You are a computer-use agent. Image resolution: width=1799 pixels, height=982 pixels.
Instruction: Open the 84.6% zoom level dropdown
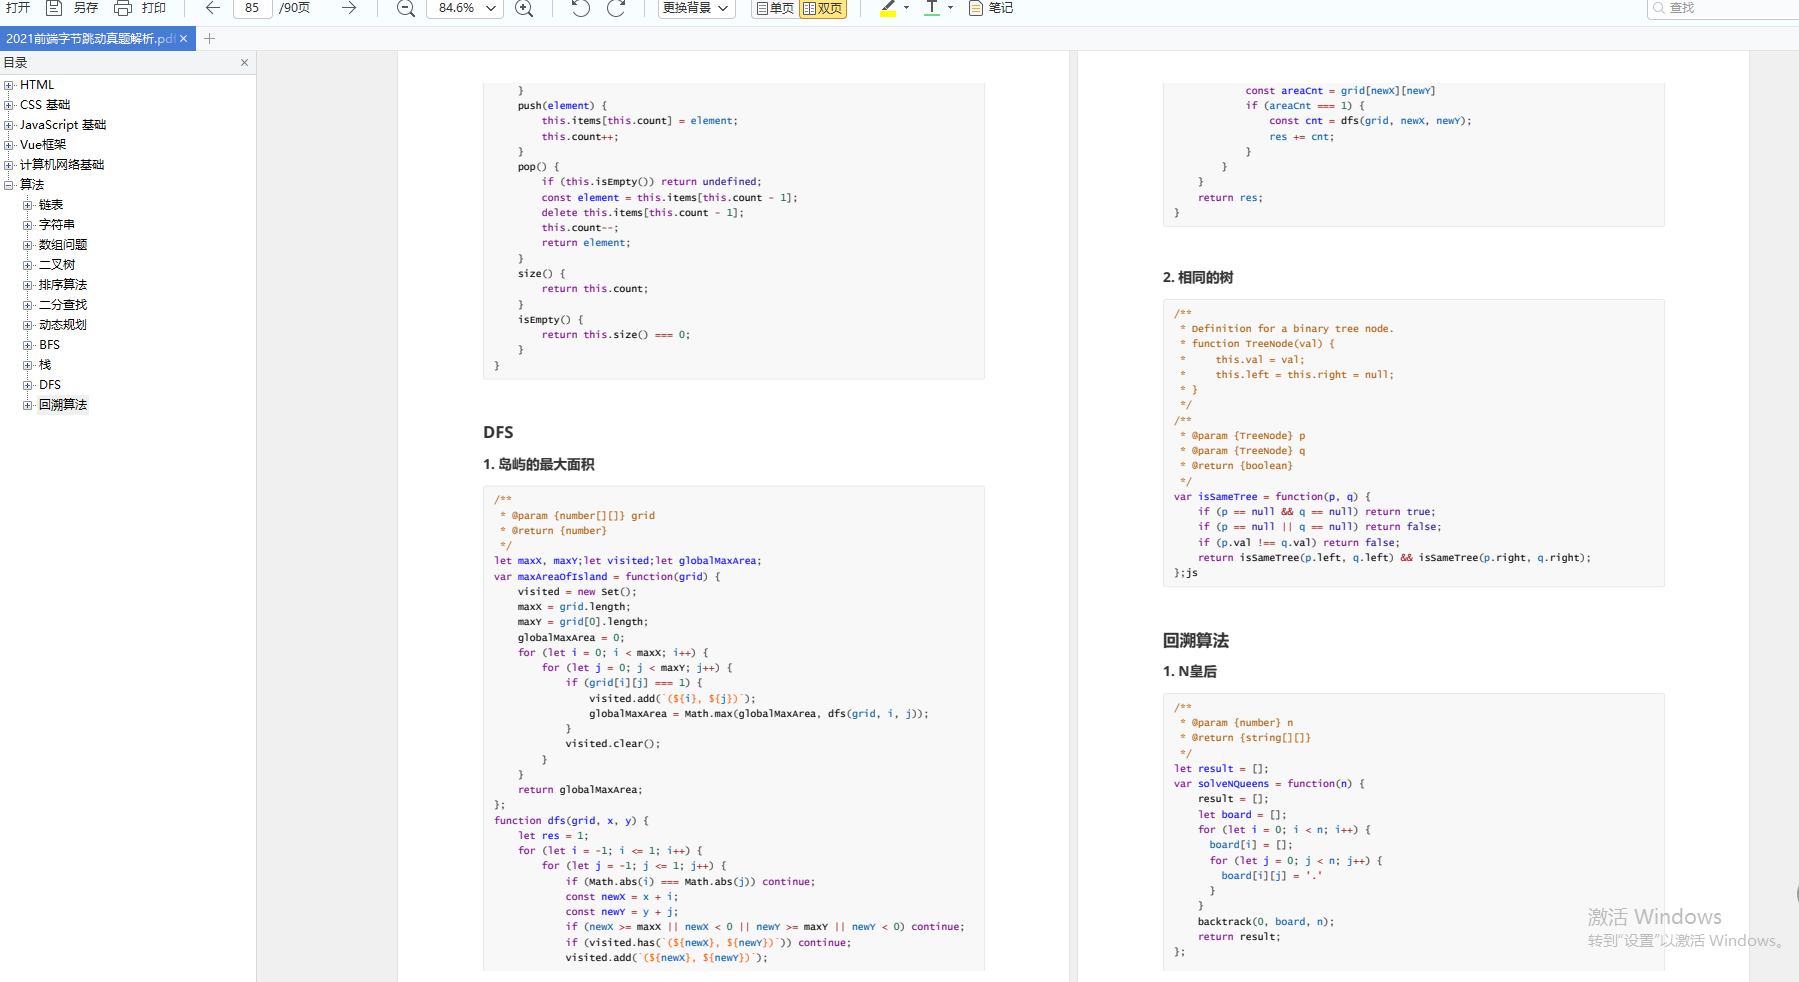[x=491, y=8]
